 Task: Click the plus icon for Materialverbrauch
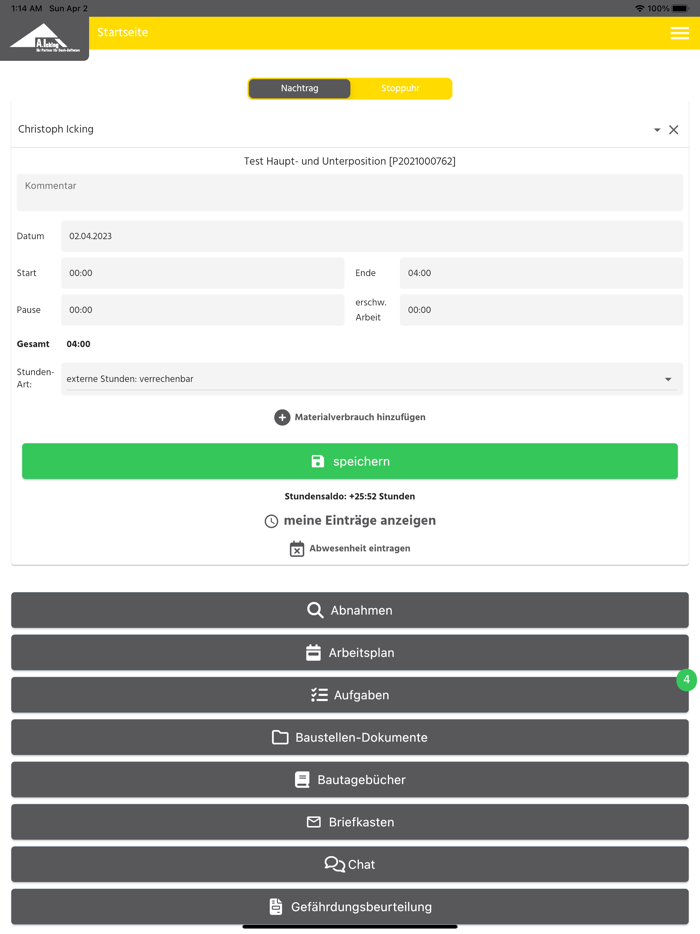pos(282,418)
